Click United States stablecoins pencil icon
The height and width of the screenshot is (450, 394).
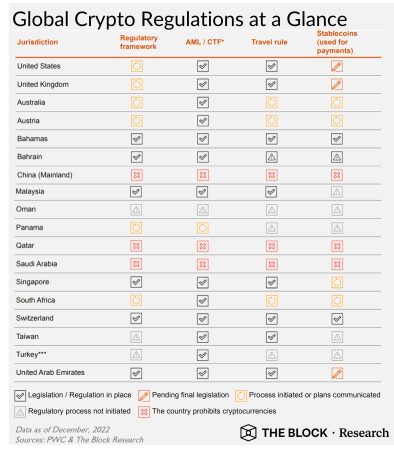pos(337,66)
